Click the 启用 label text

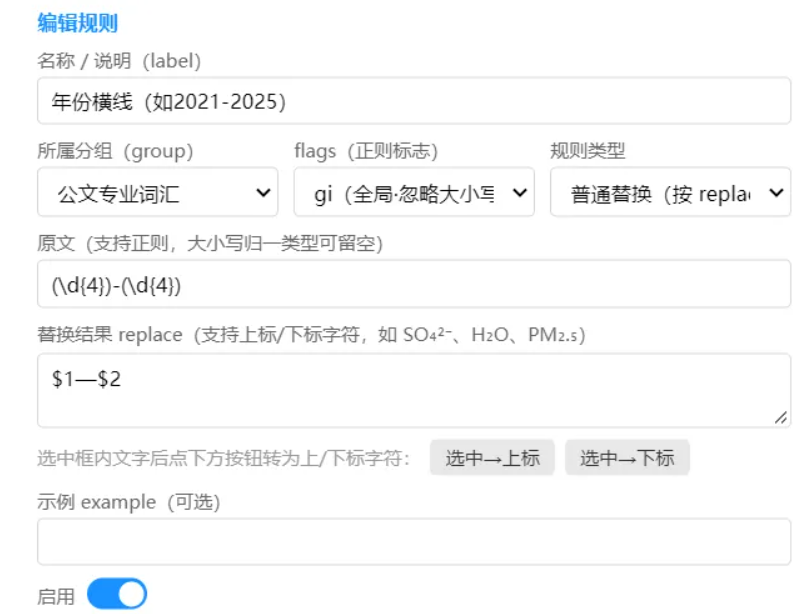click(56, 596)
